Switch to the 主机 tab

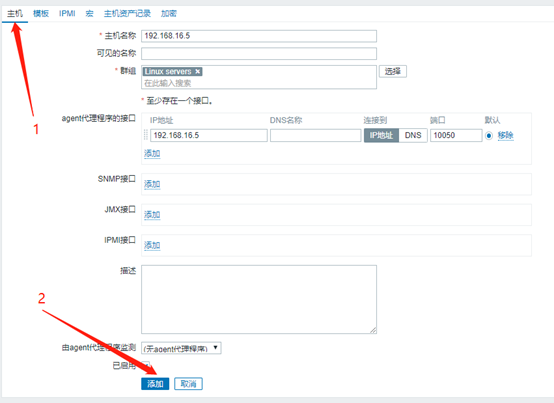coord(15,14)
